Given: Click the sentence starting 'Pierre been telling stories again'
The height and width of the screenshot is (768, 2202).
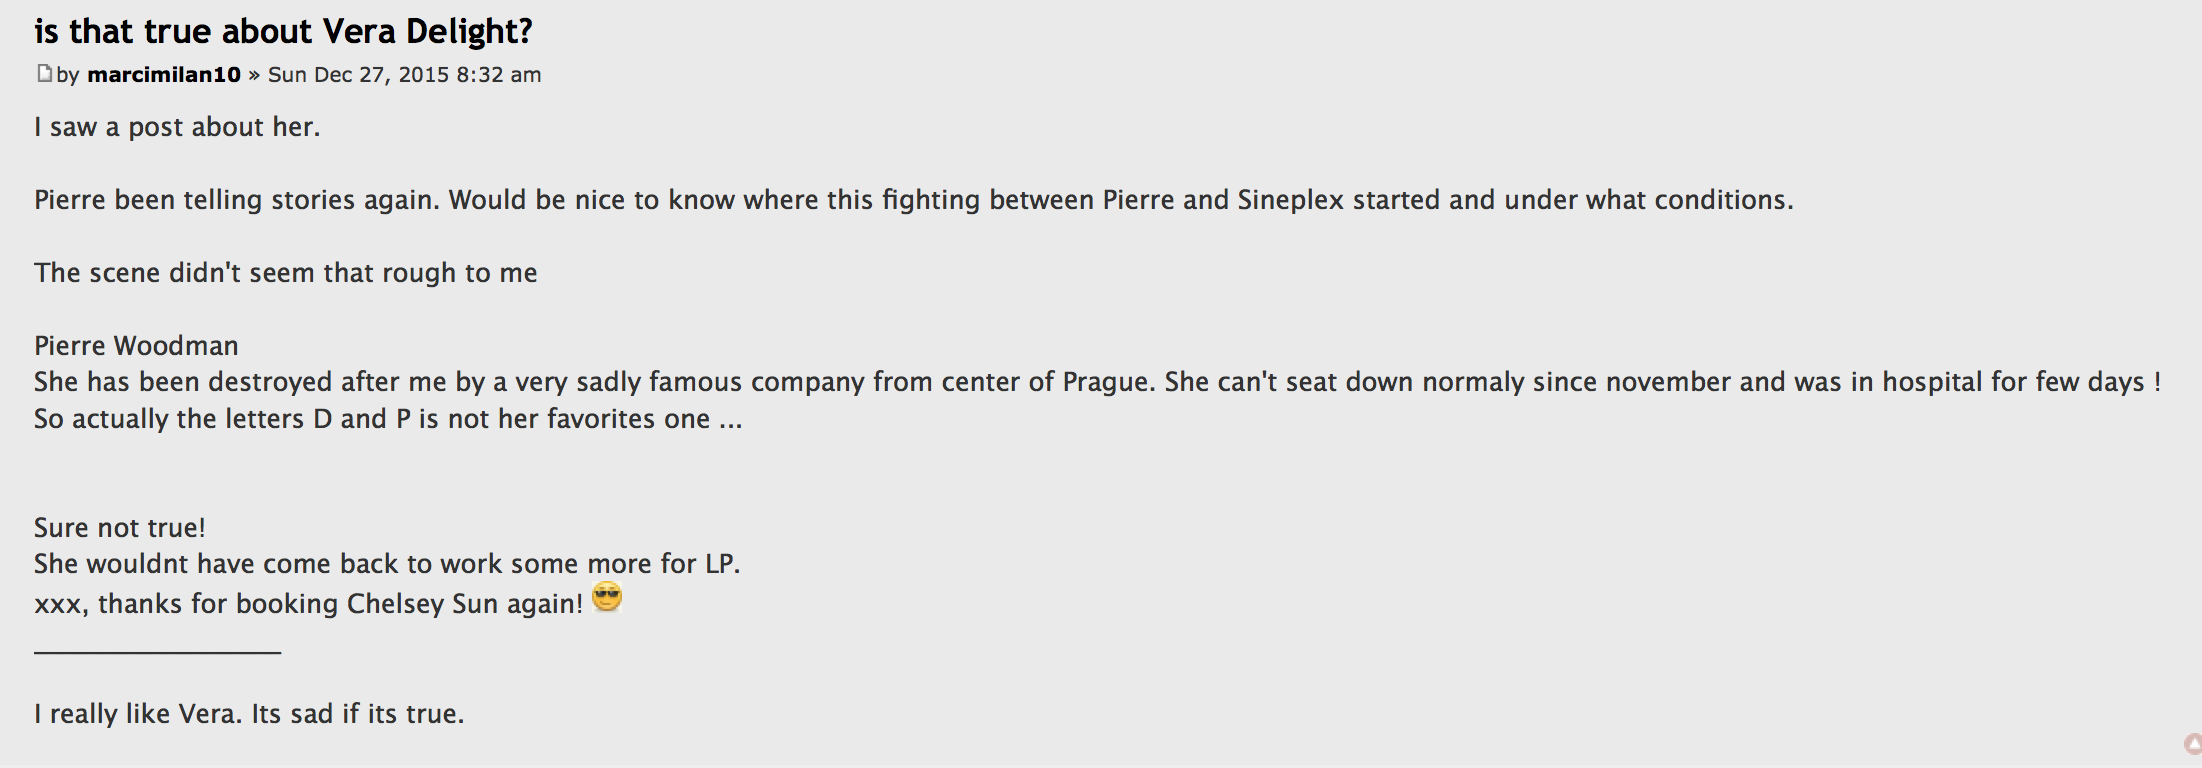Looking at the screenshot, I should 913,200.
